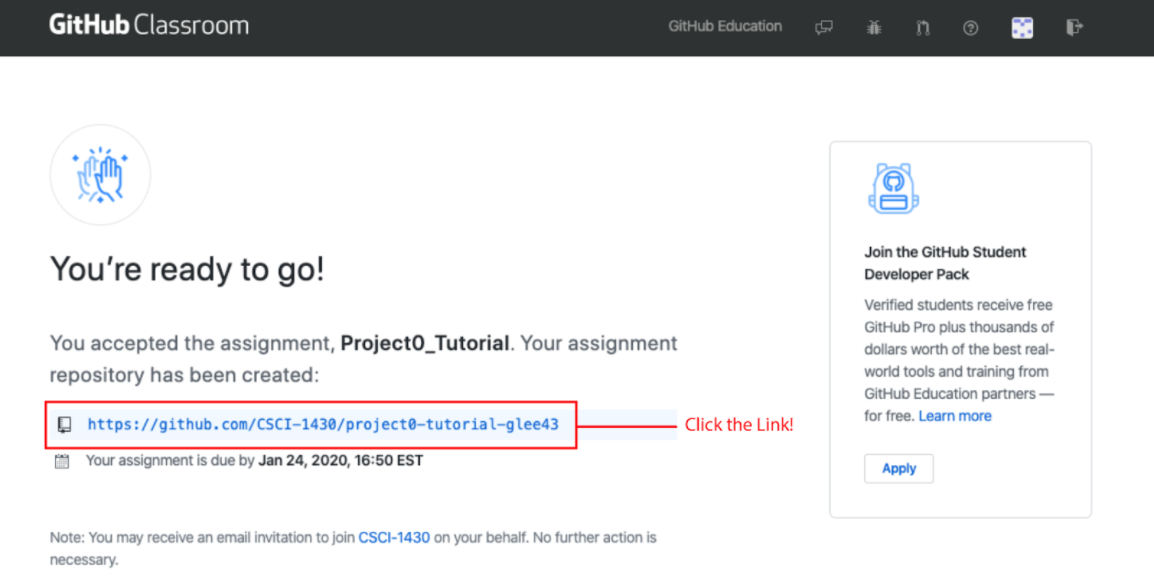This screenshot has width=1154, height=578.
Task: Select the Jan 24, 2020, 16:50 EST due date
Action: (x=341, y=461)
